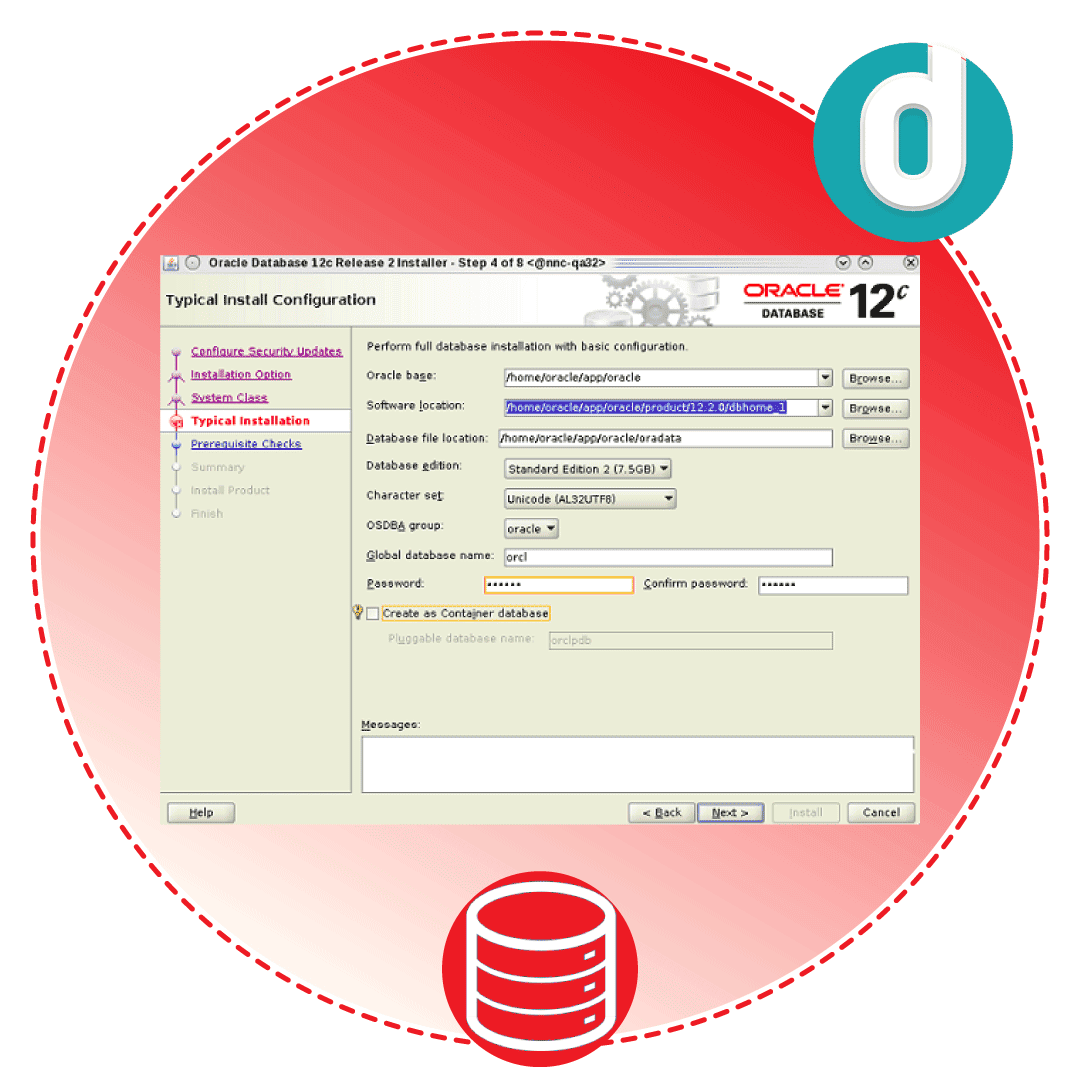This screenshot has height=1080, width=1080.
Task: Select the Typical Installation step
Action: [250, 421]
